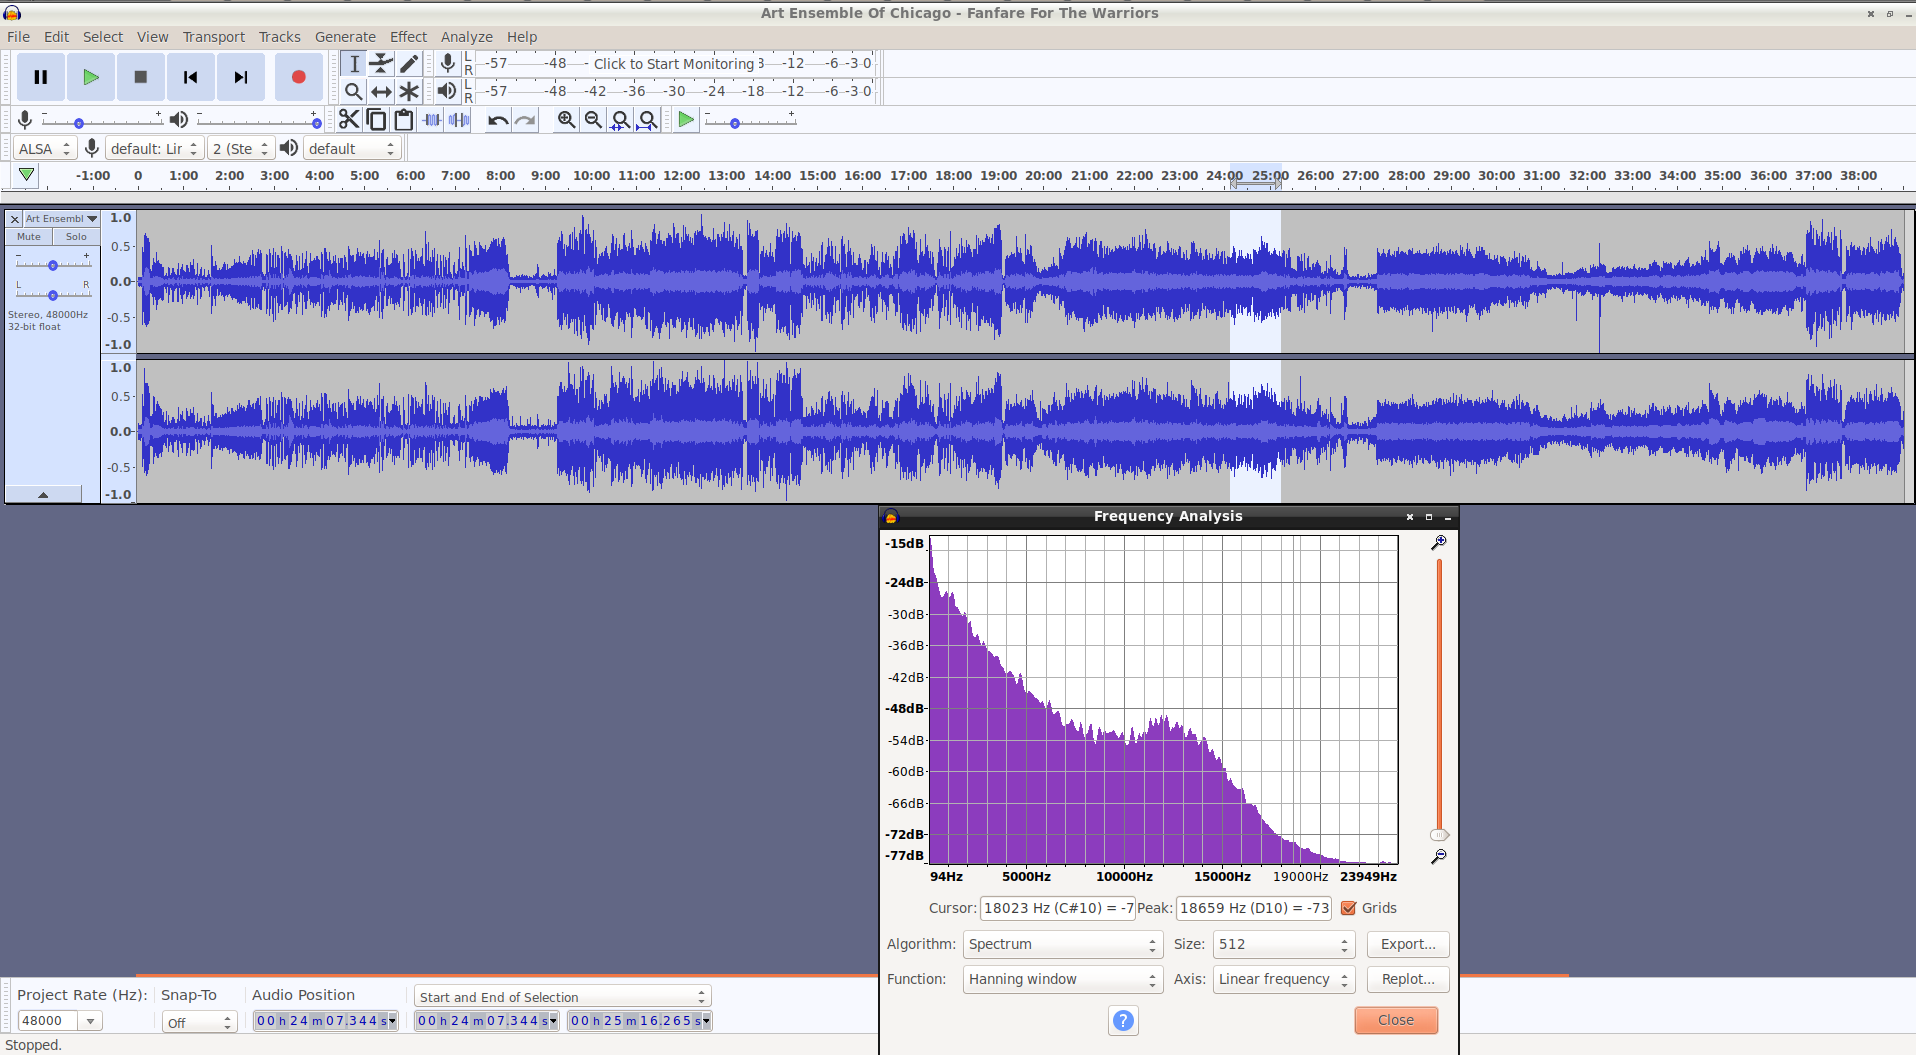Open the File menu
Viewport: 1916px width, 1055px height.
[x=18, y=37]
